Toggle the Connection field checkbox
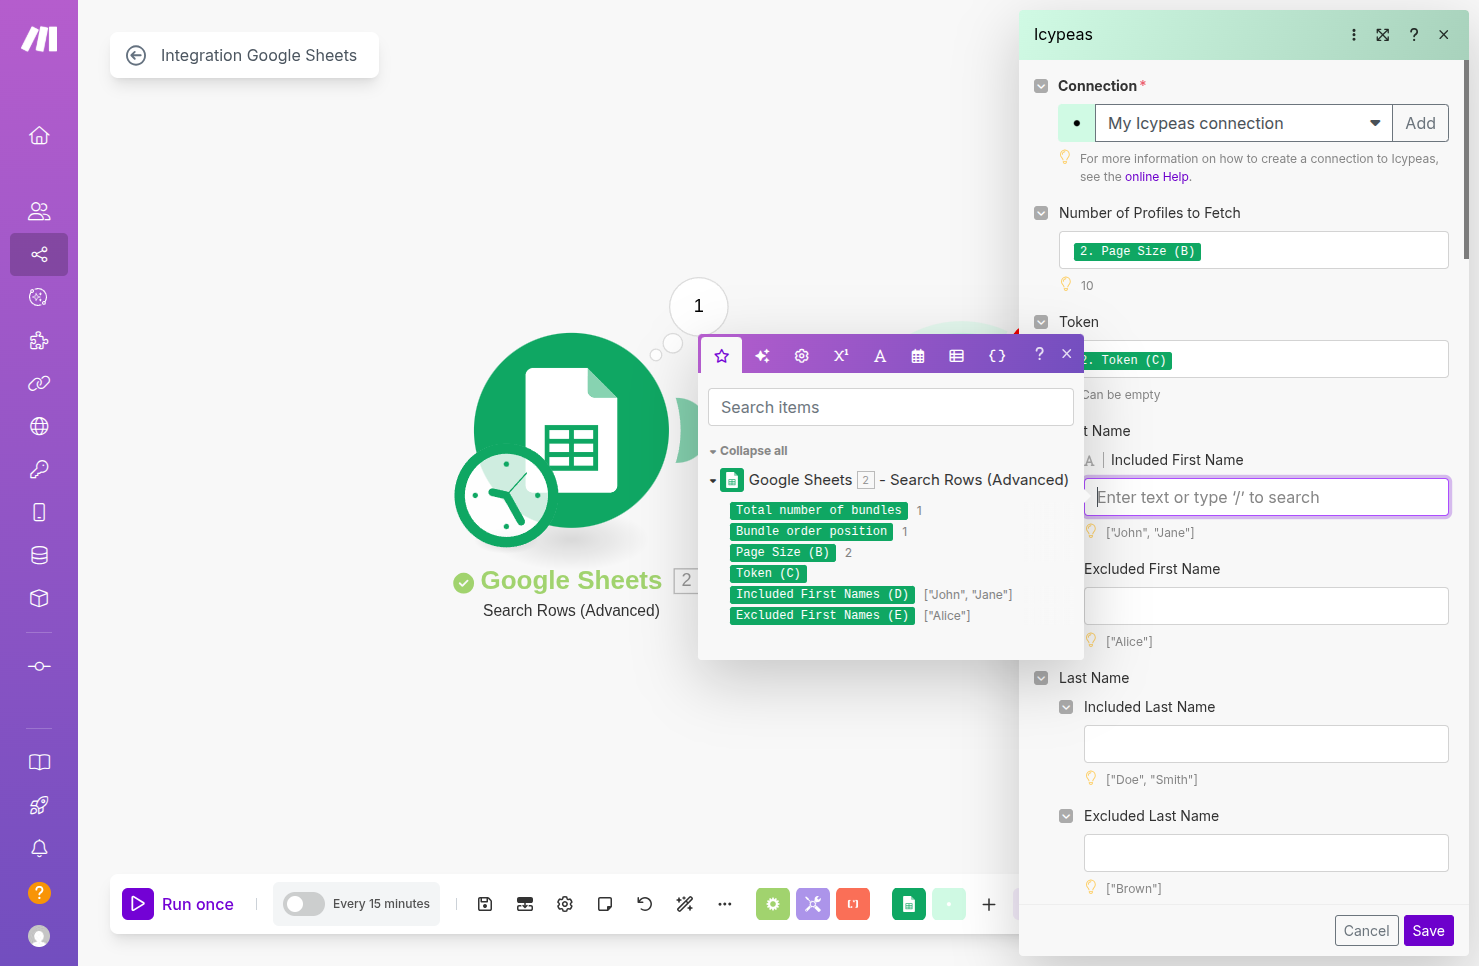This screenshot has width=1479, height=966. [x=1041, y=86]
